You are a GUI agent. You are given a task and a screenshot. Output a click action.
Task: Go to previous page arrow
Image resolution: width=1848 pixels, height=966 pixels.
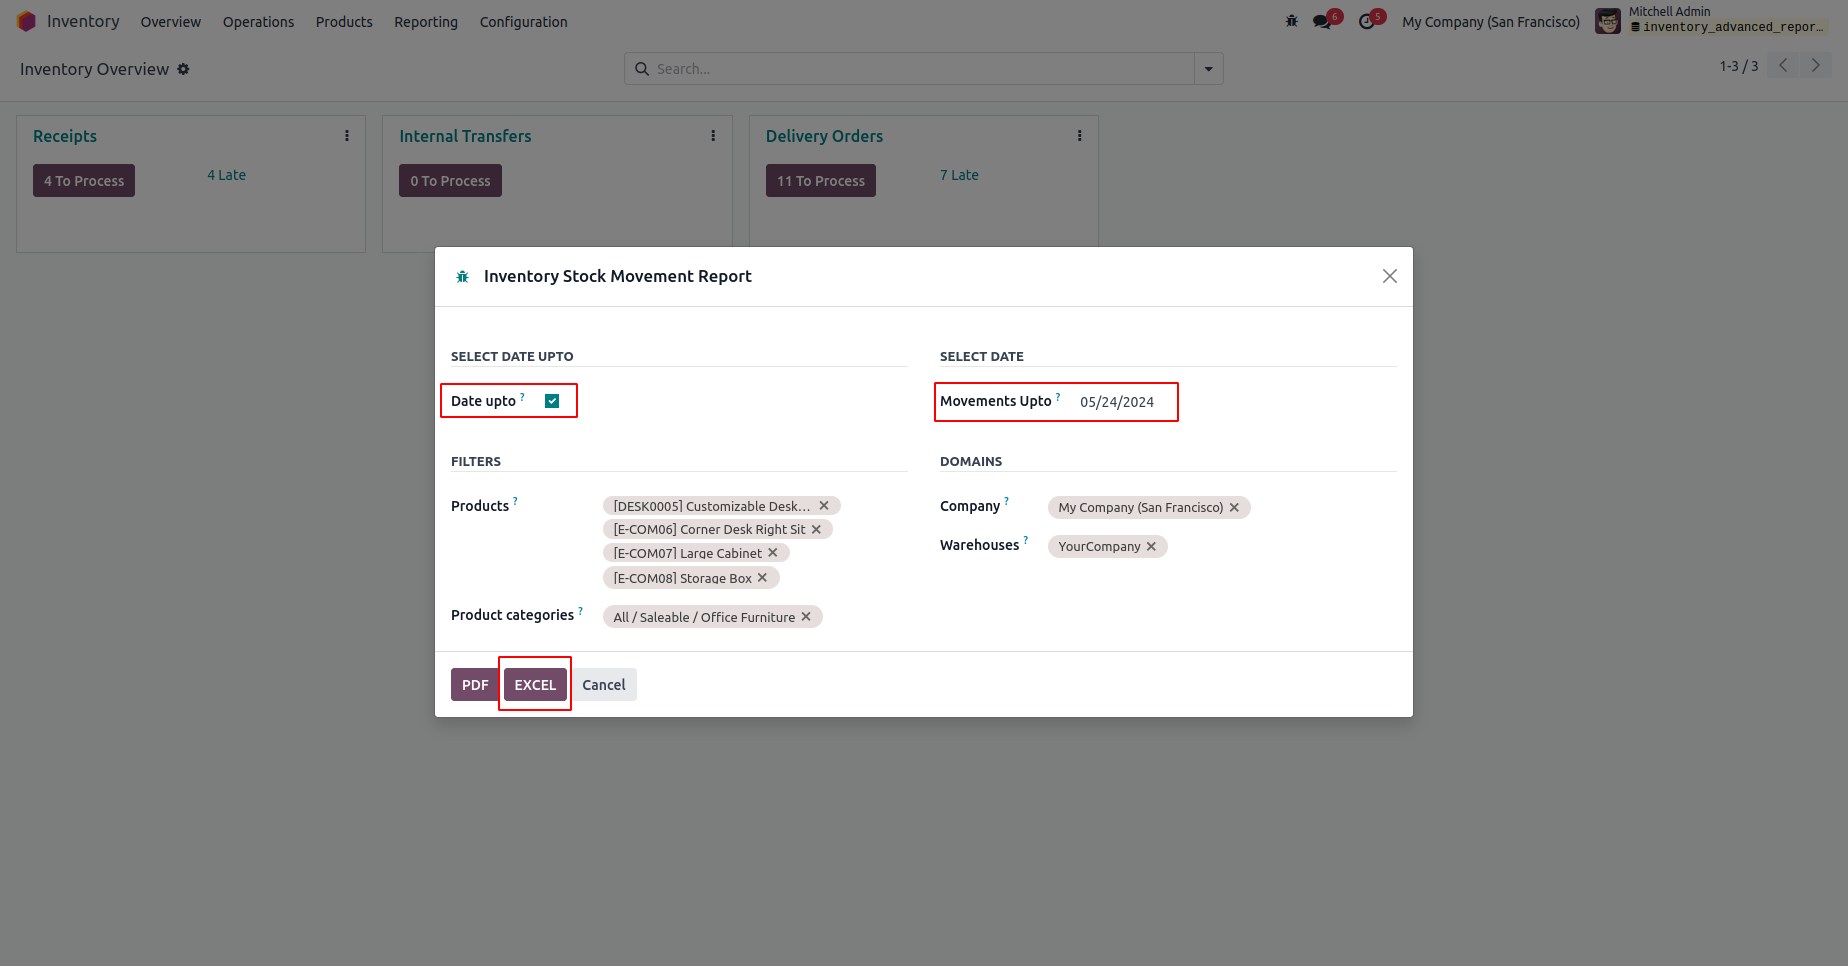click(x=1783, y=66)
